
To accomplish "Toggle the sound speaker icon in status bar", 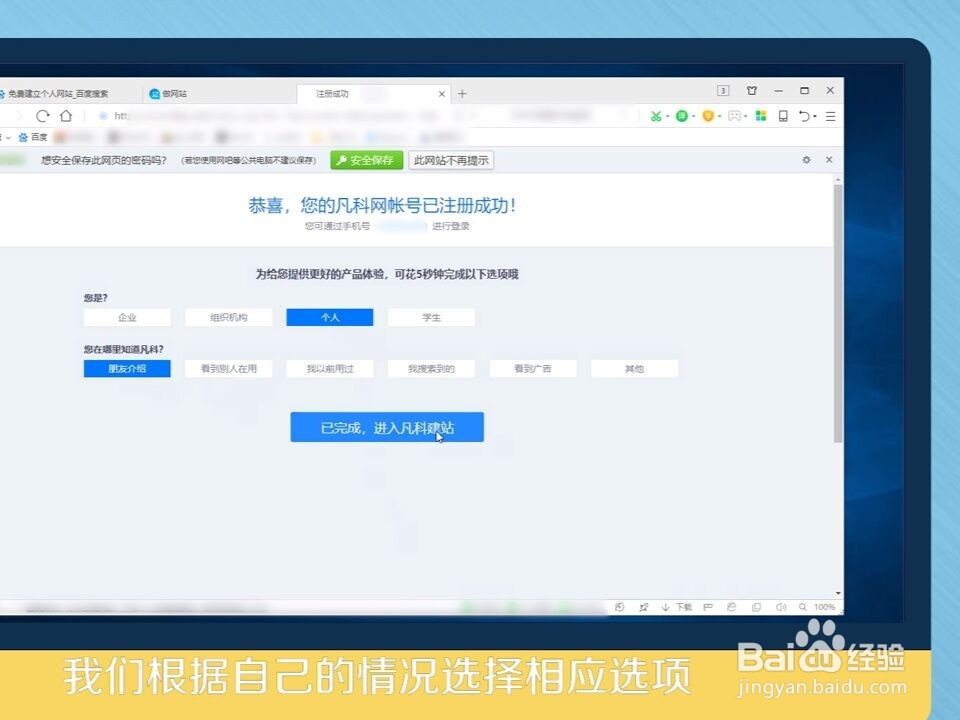I will point(781,607).
